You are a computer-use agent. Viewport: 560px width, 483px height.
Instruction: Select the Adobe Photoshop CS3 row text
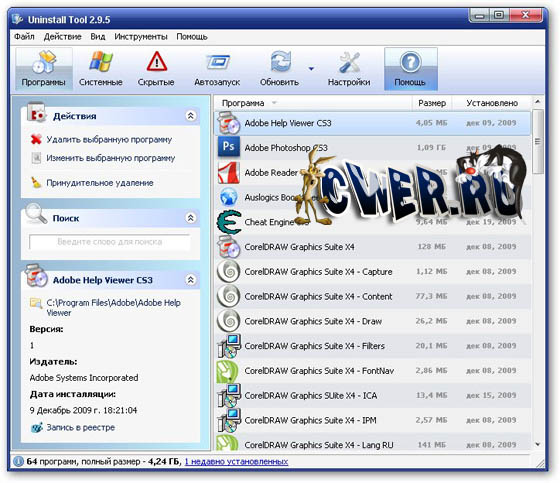(286, 148)
